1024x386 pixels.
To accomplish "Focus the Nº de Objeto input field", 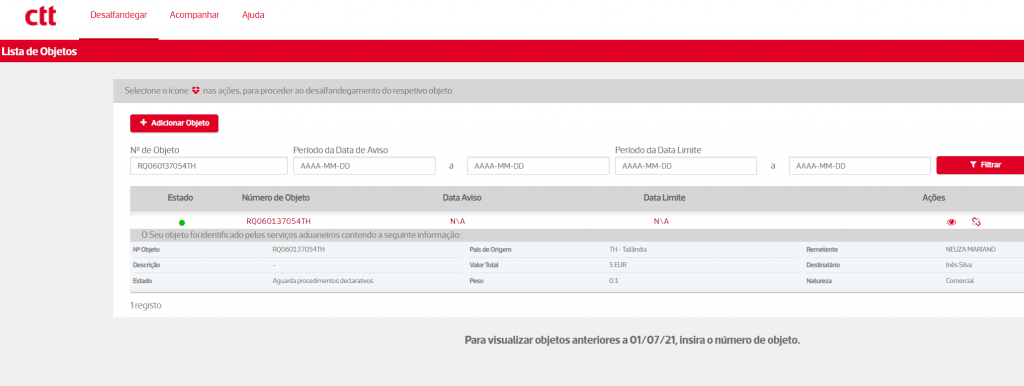I will 208,166.
